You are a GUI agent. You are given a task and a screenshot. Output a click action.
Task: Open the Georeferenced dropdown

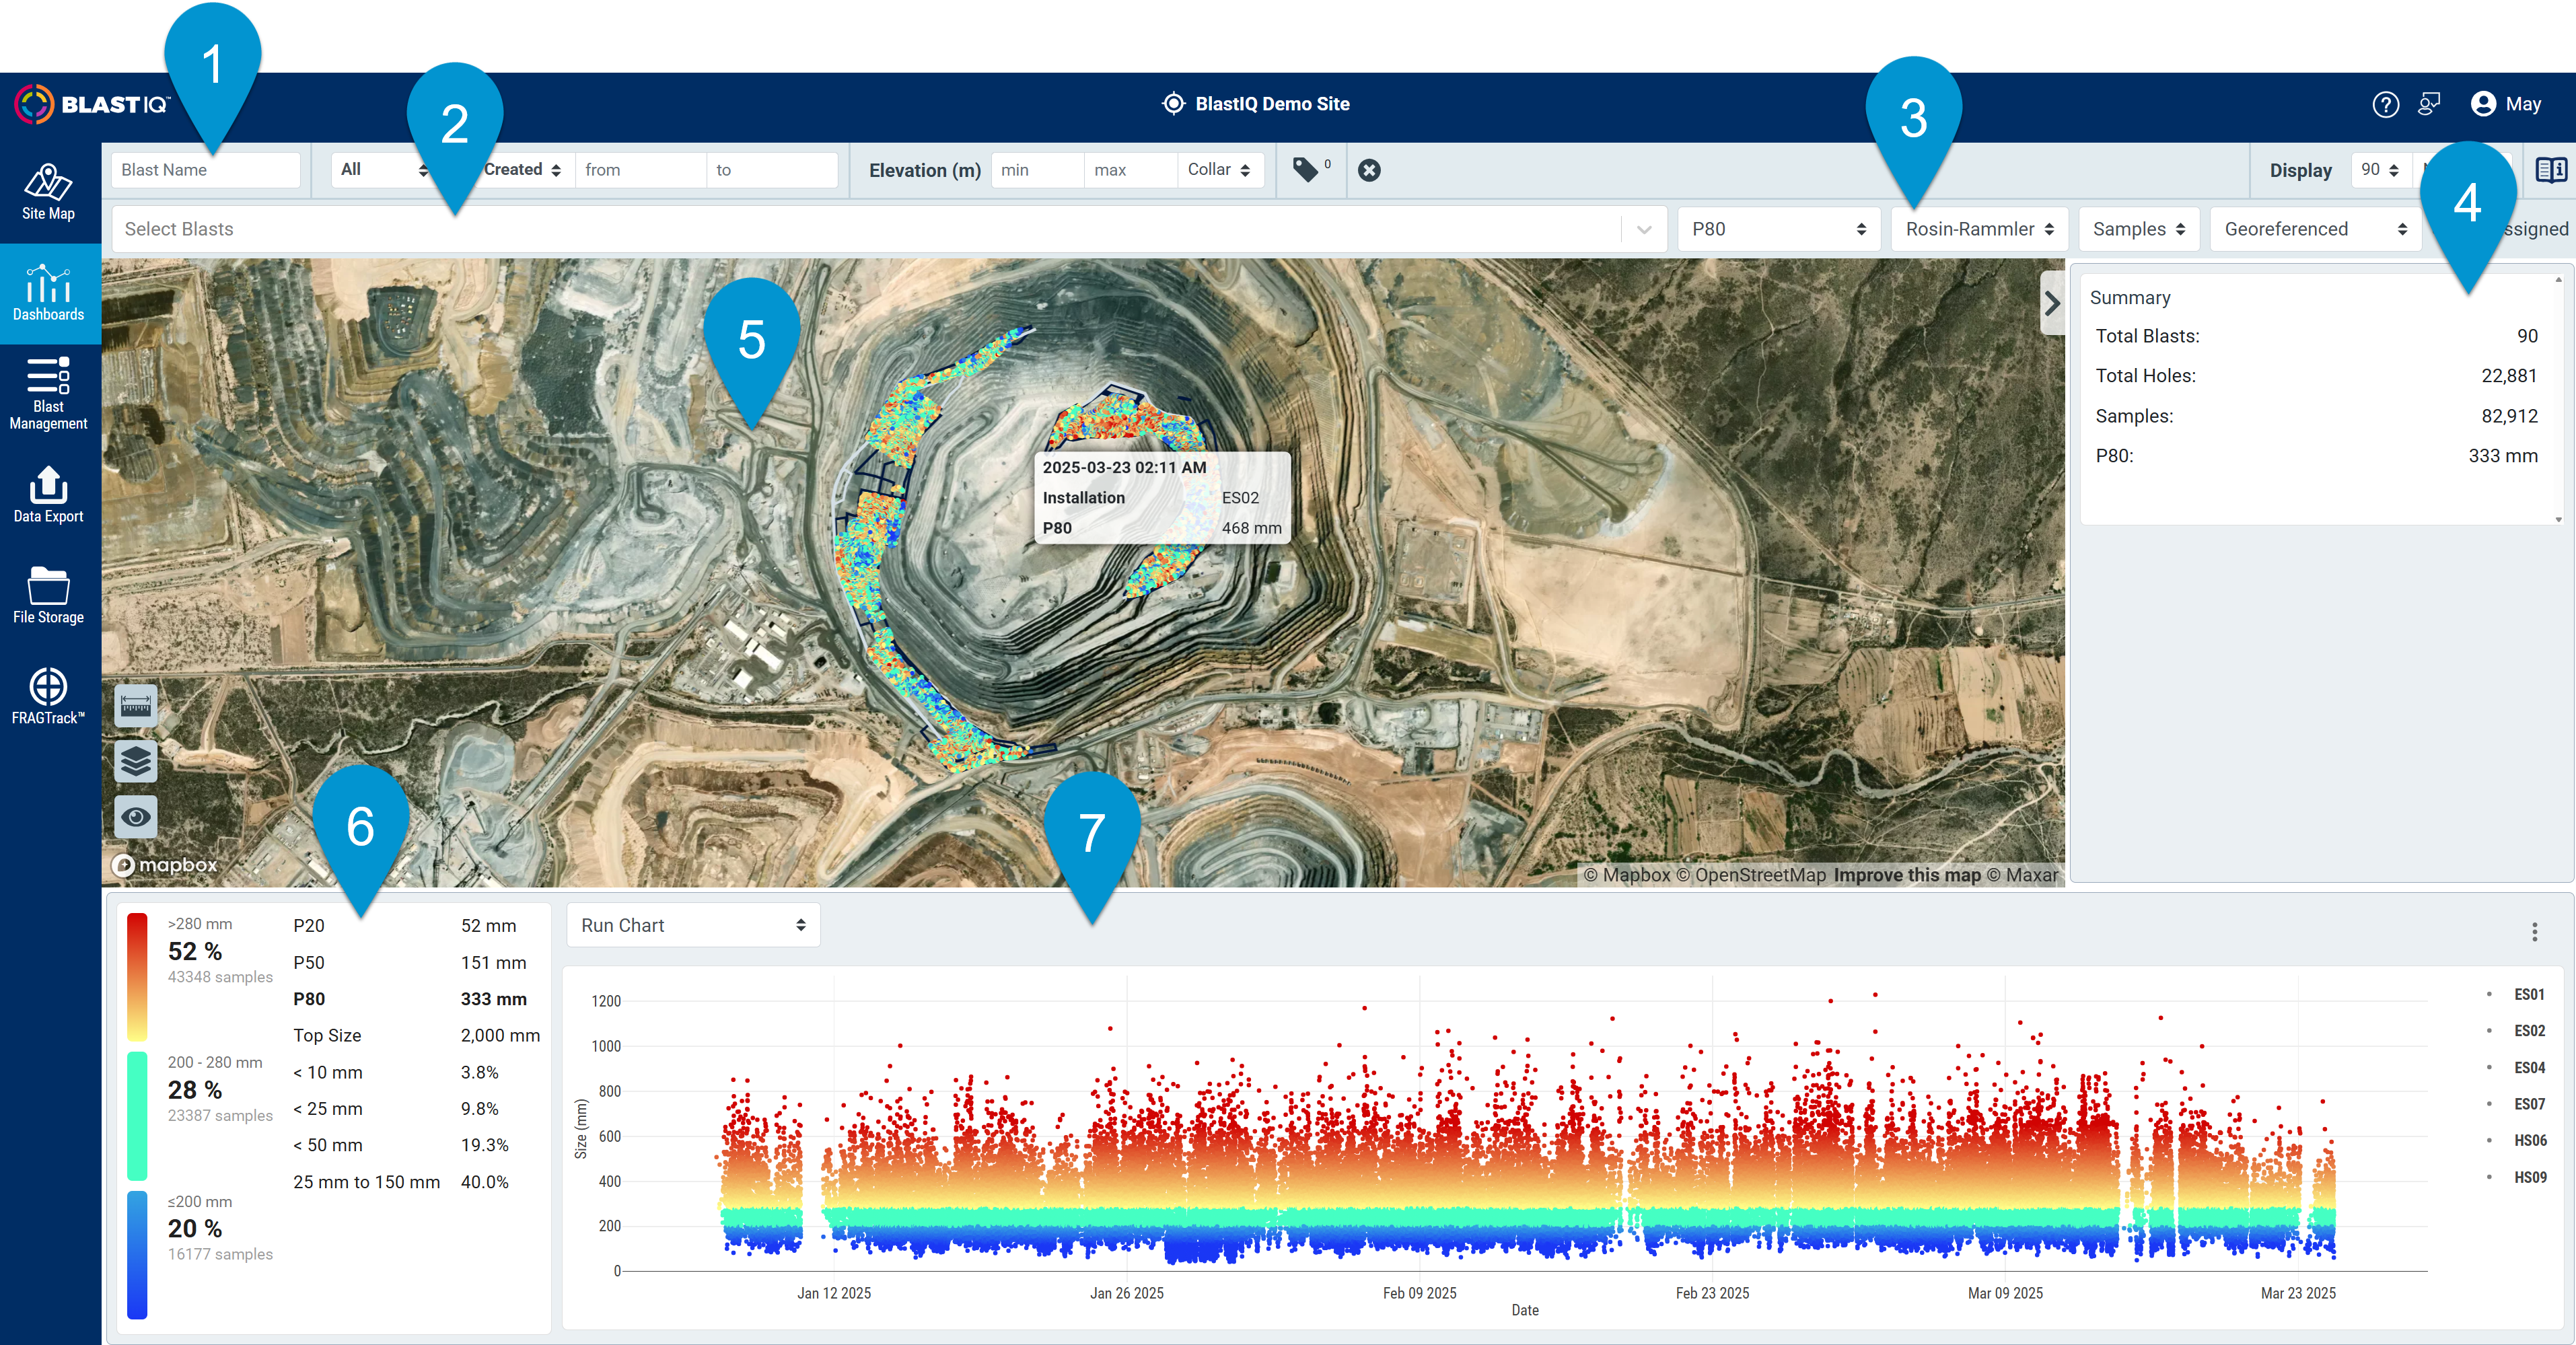[x=2315, y=229]
